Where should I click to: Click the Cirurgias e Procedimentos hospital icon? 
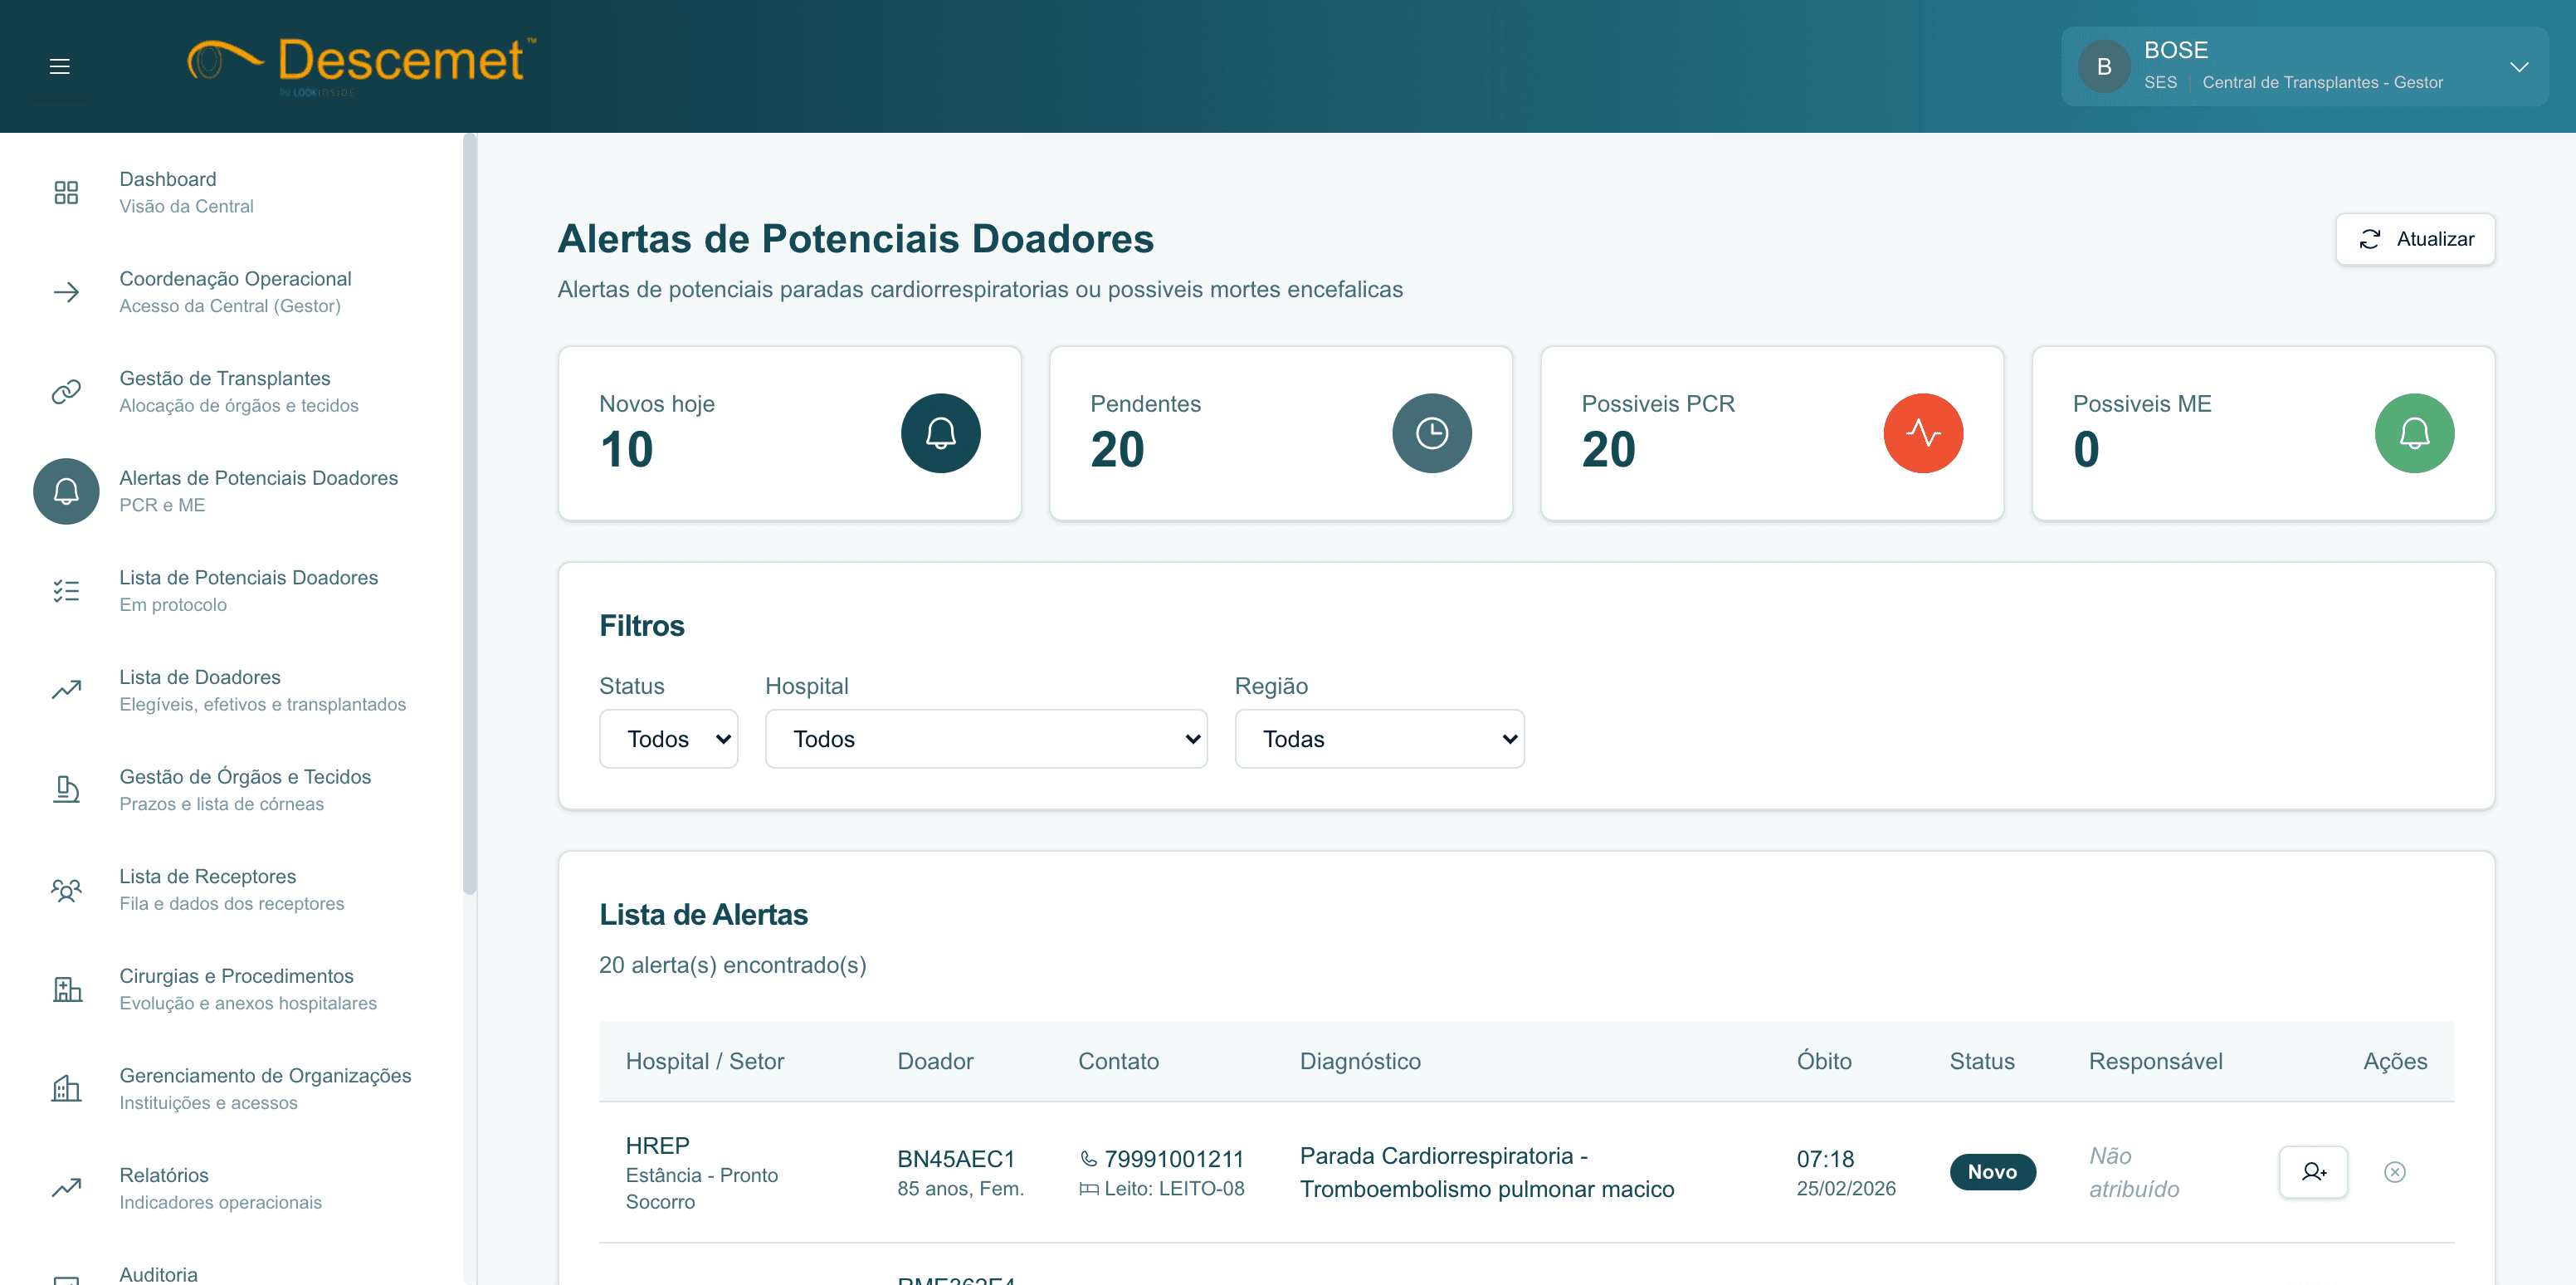click(x=66, y=989)
